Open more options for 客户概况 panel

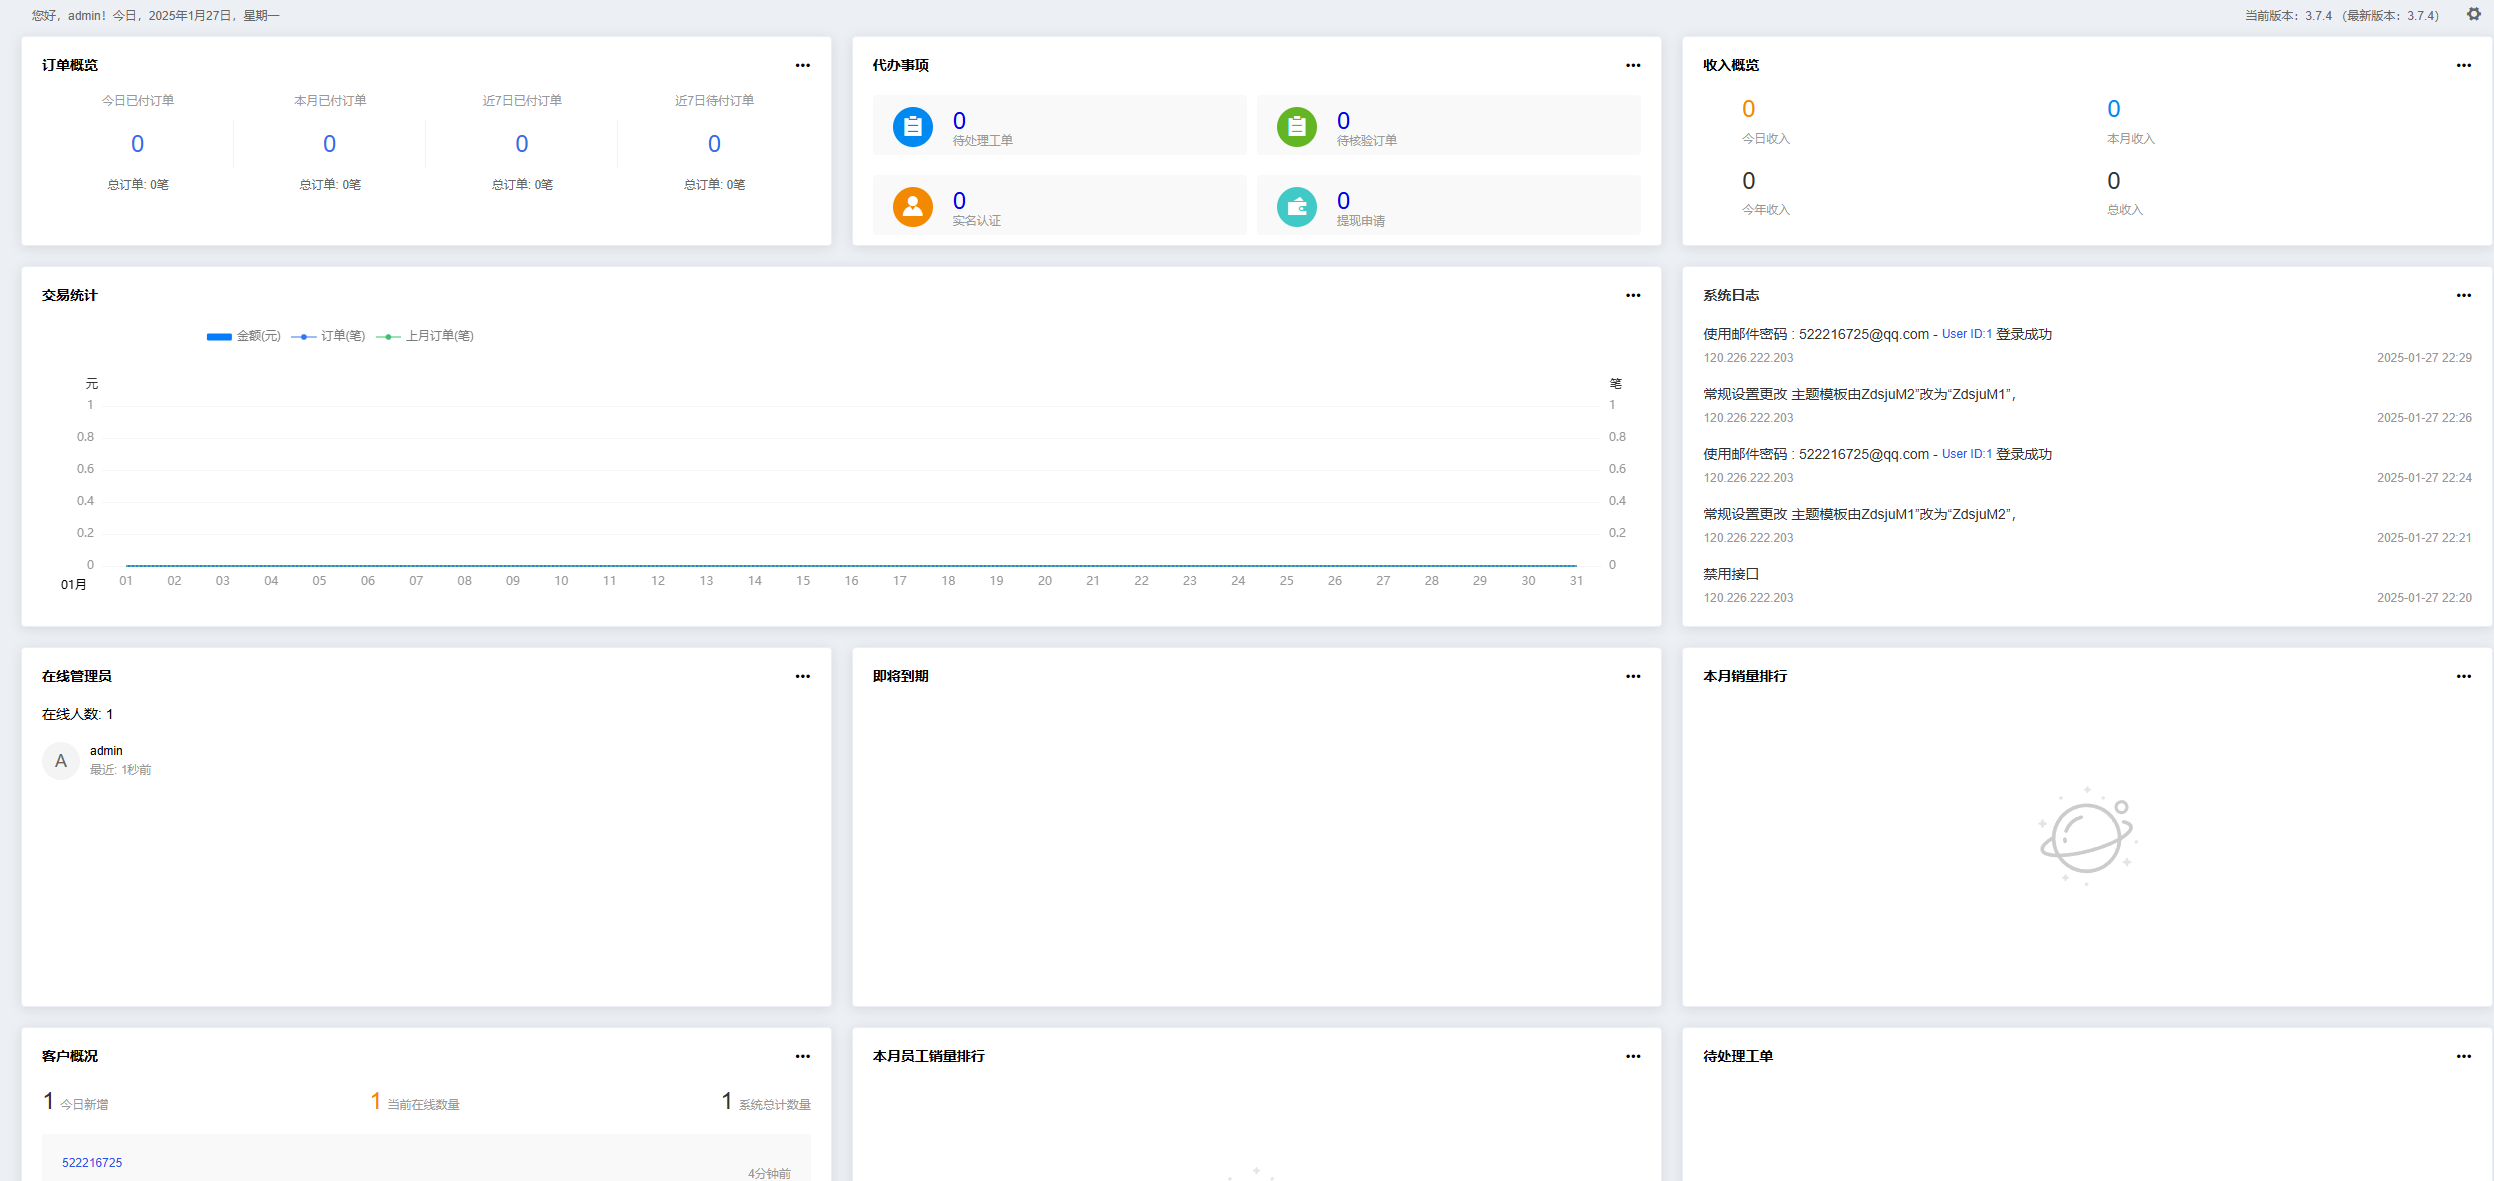pyautogui.click(x=802, y=1056)
